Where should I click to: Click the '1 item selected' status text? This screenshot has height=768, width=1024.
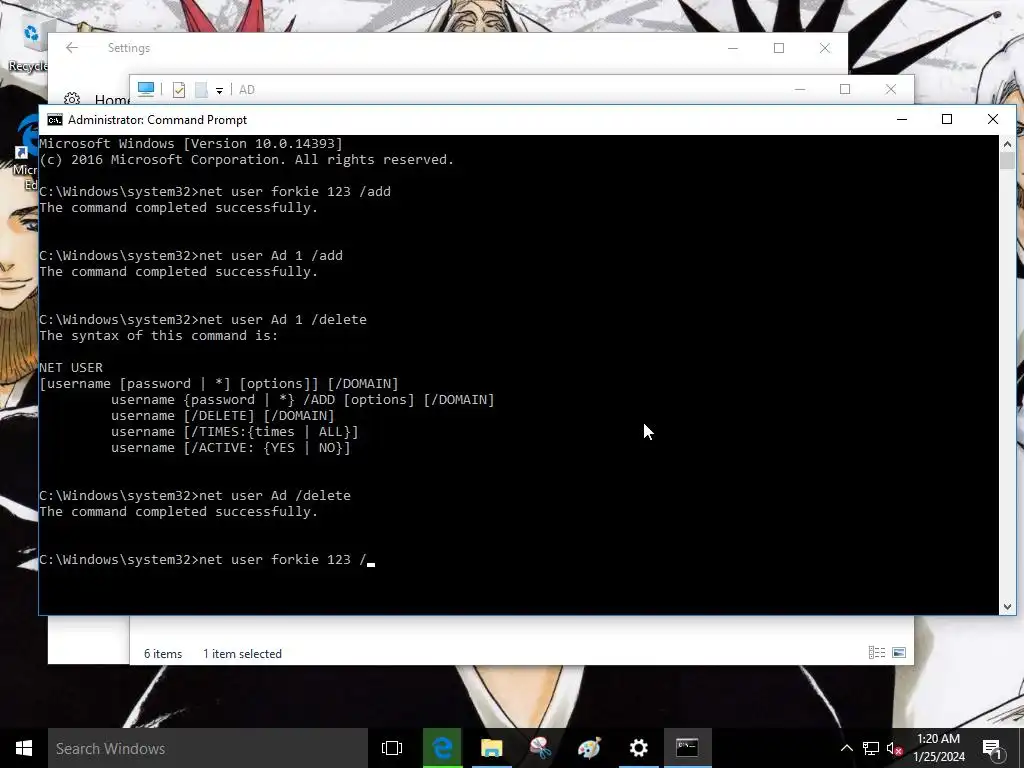point(242,654)
